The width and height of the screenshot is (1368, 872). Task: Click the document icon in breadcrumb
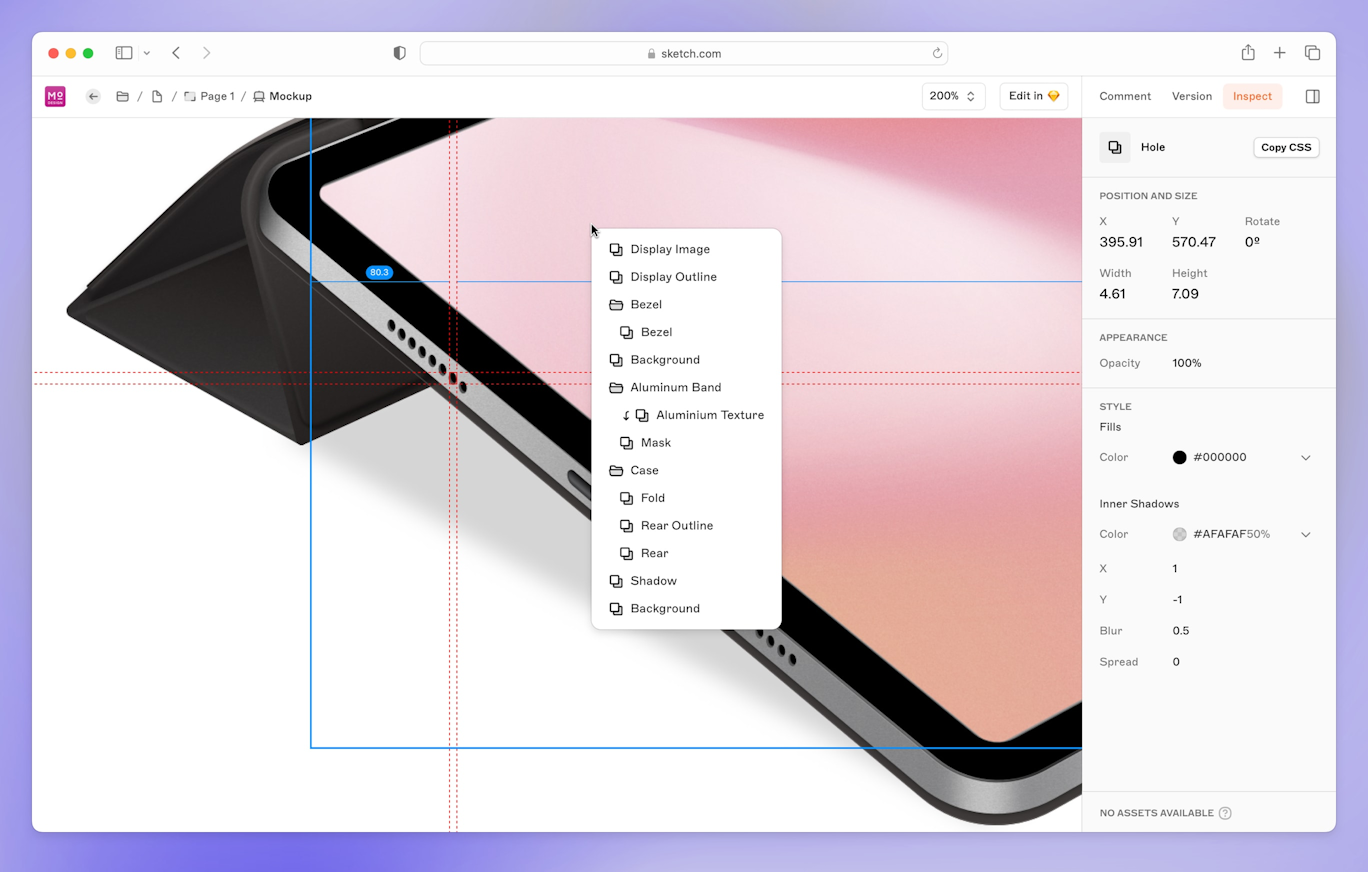[157, 97]
